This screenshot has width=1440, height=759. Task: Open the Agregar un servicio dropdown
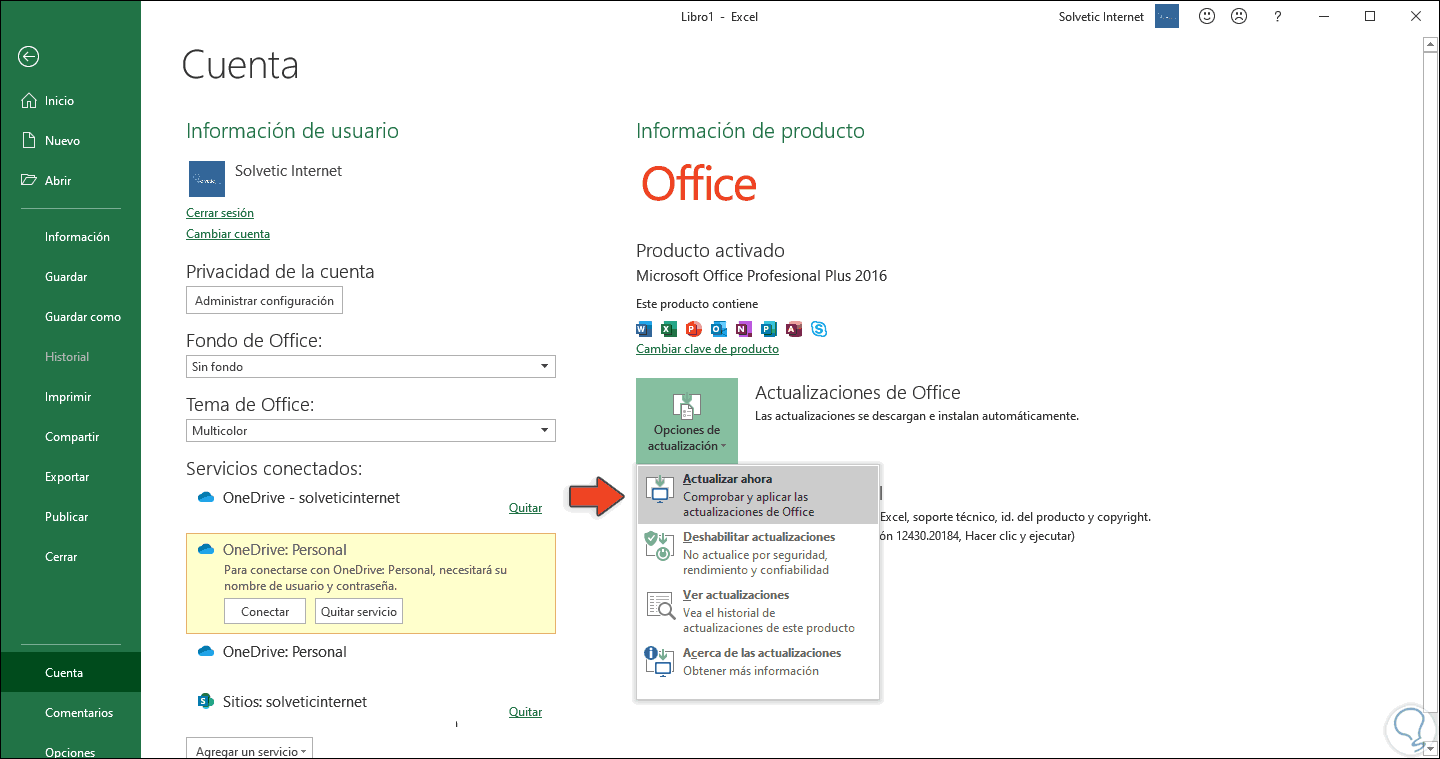coord(249,751)
